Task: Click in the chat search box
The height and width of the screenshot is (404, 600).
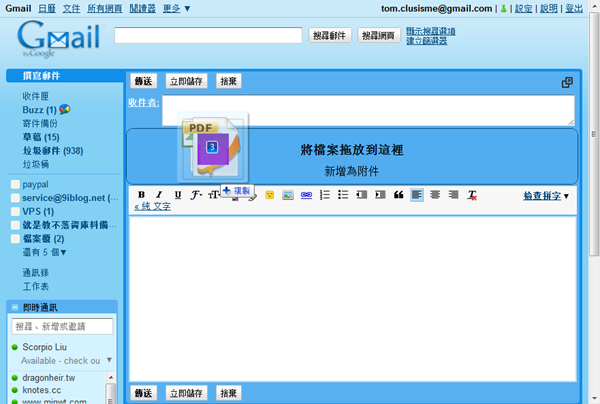Action: tap(62, 326)
